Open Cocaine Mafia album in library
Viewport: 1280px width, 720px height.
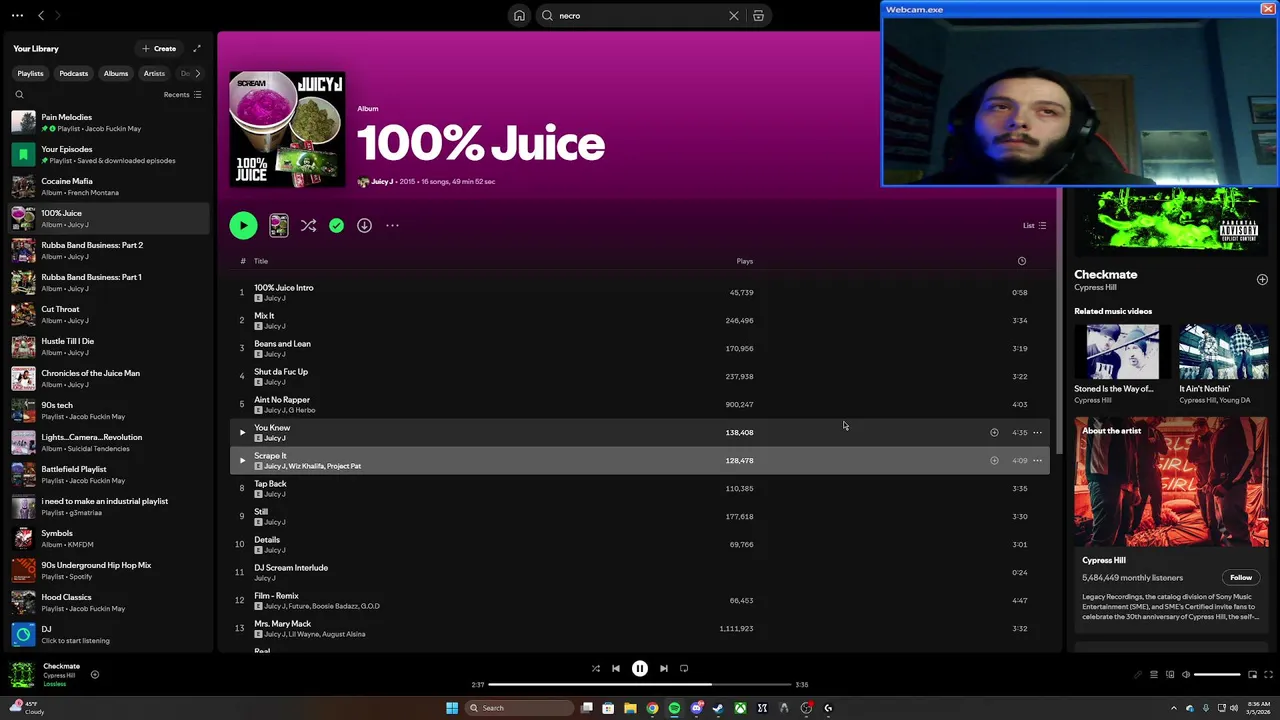(108, 187)
